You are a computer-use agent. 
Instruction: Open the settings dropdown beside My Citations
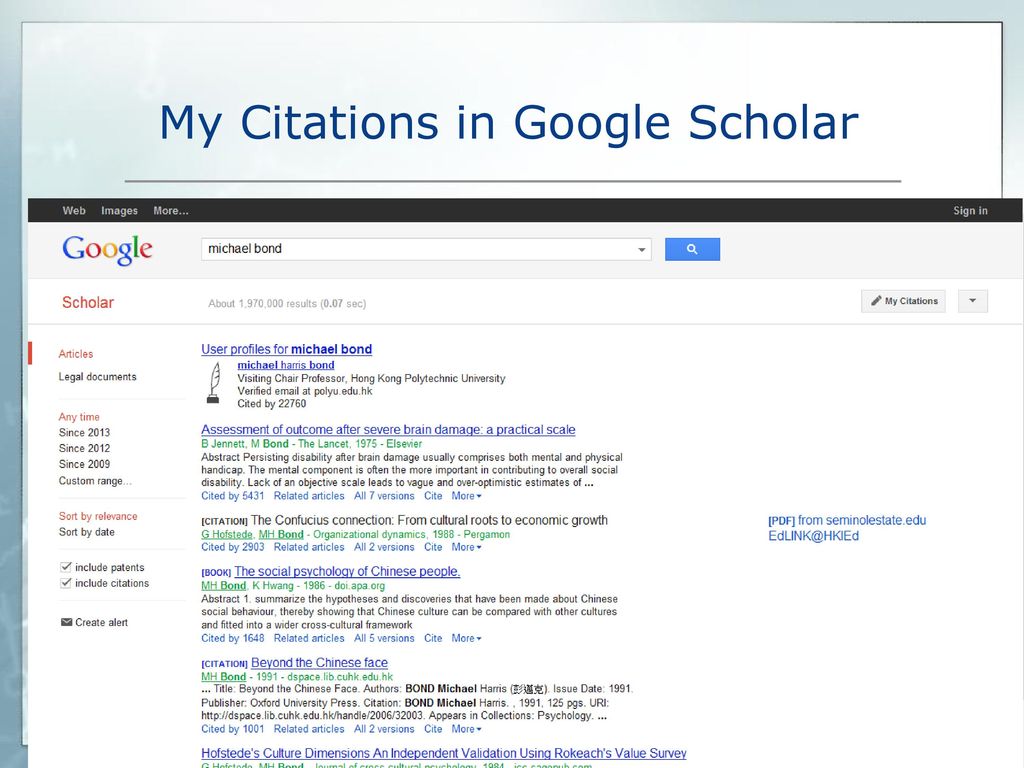(972, 301)
